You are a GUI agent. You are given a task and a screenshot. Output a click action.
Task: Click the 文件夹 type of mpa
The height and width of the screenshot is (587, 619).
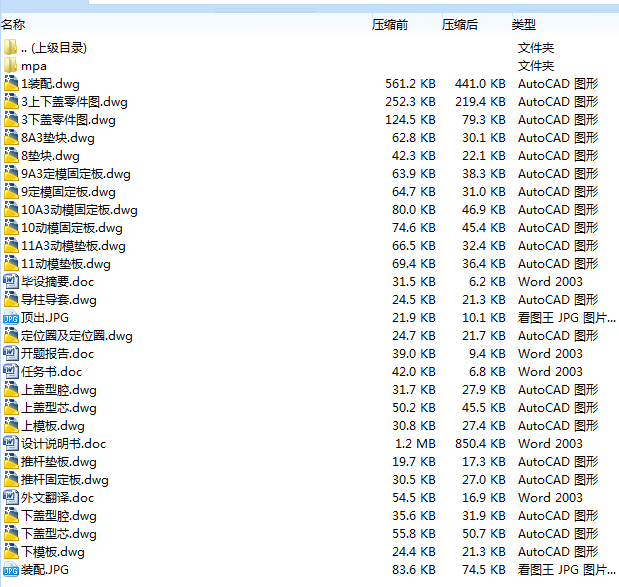(536, 66)
